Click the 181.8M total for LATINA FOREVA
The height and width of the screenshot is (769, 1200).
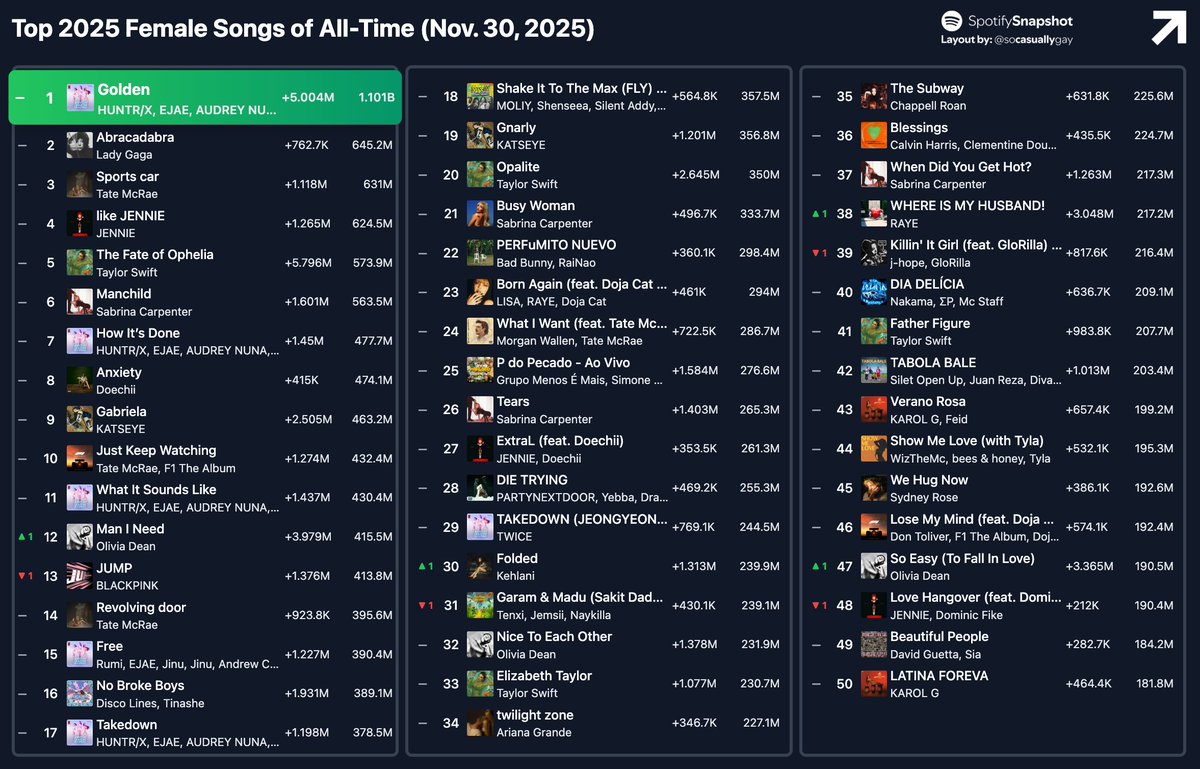click(x=1153, y=684)
